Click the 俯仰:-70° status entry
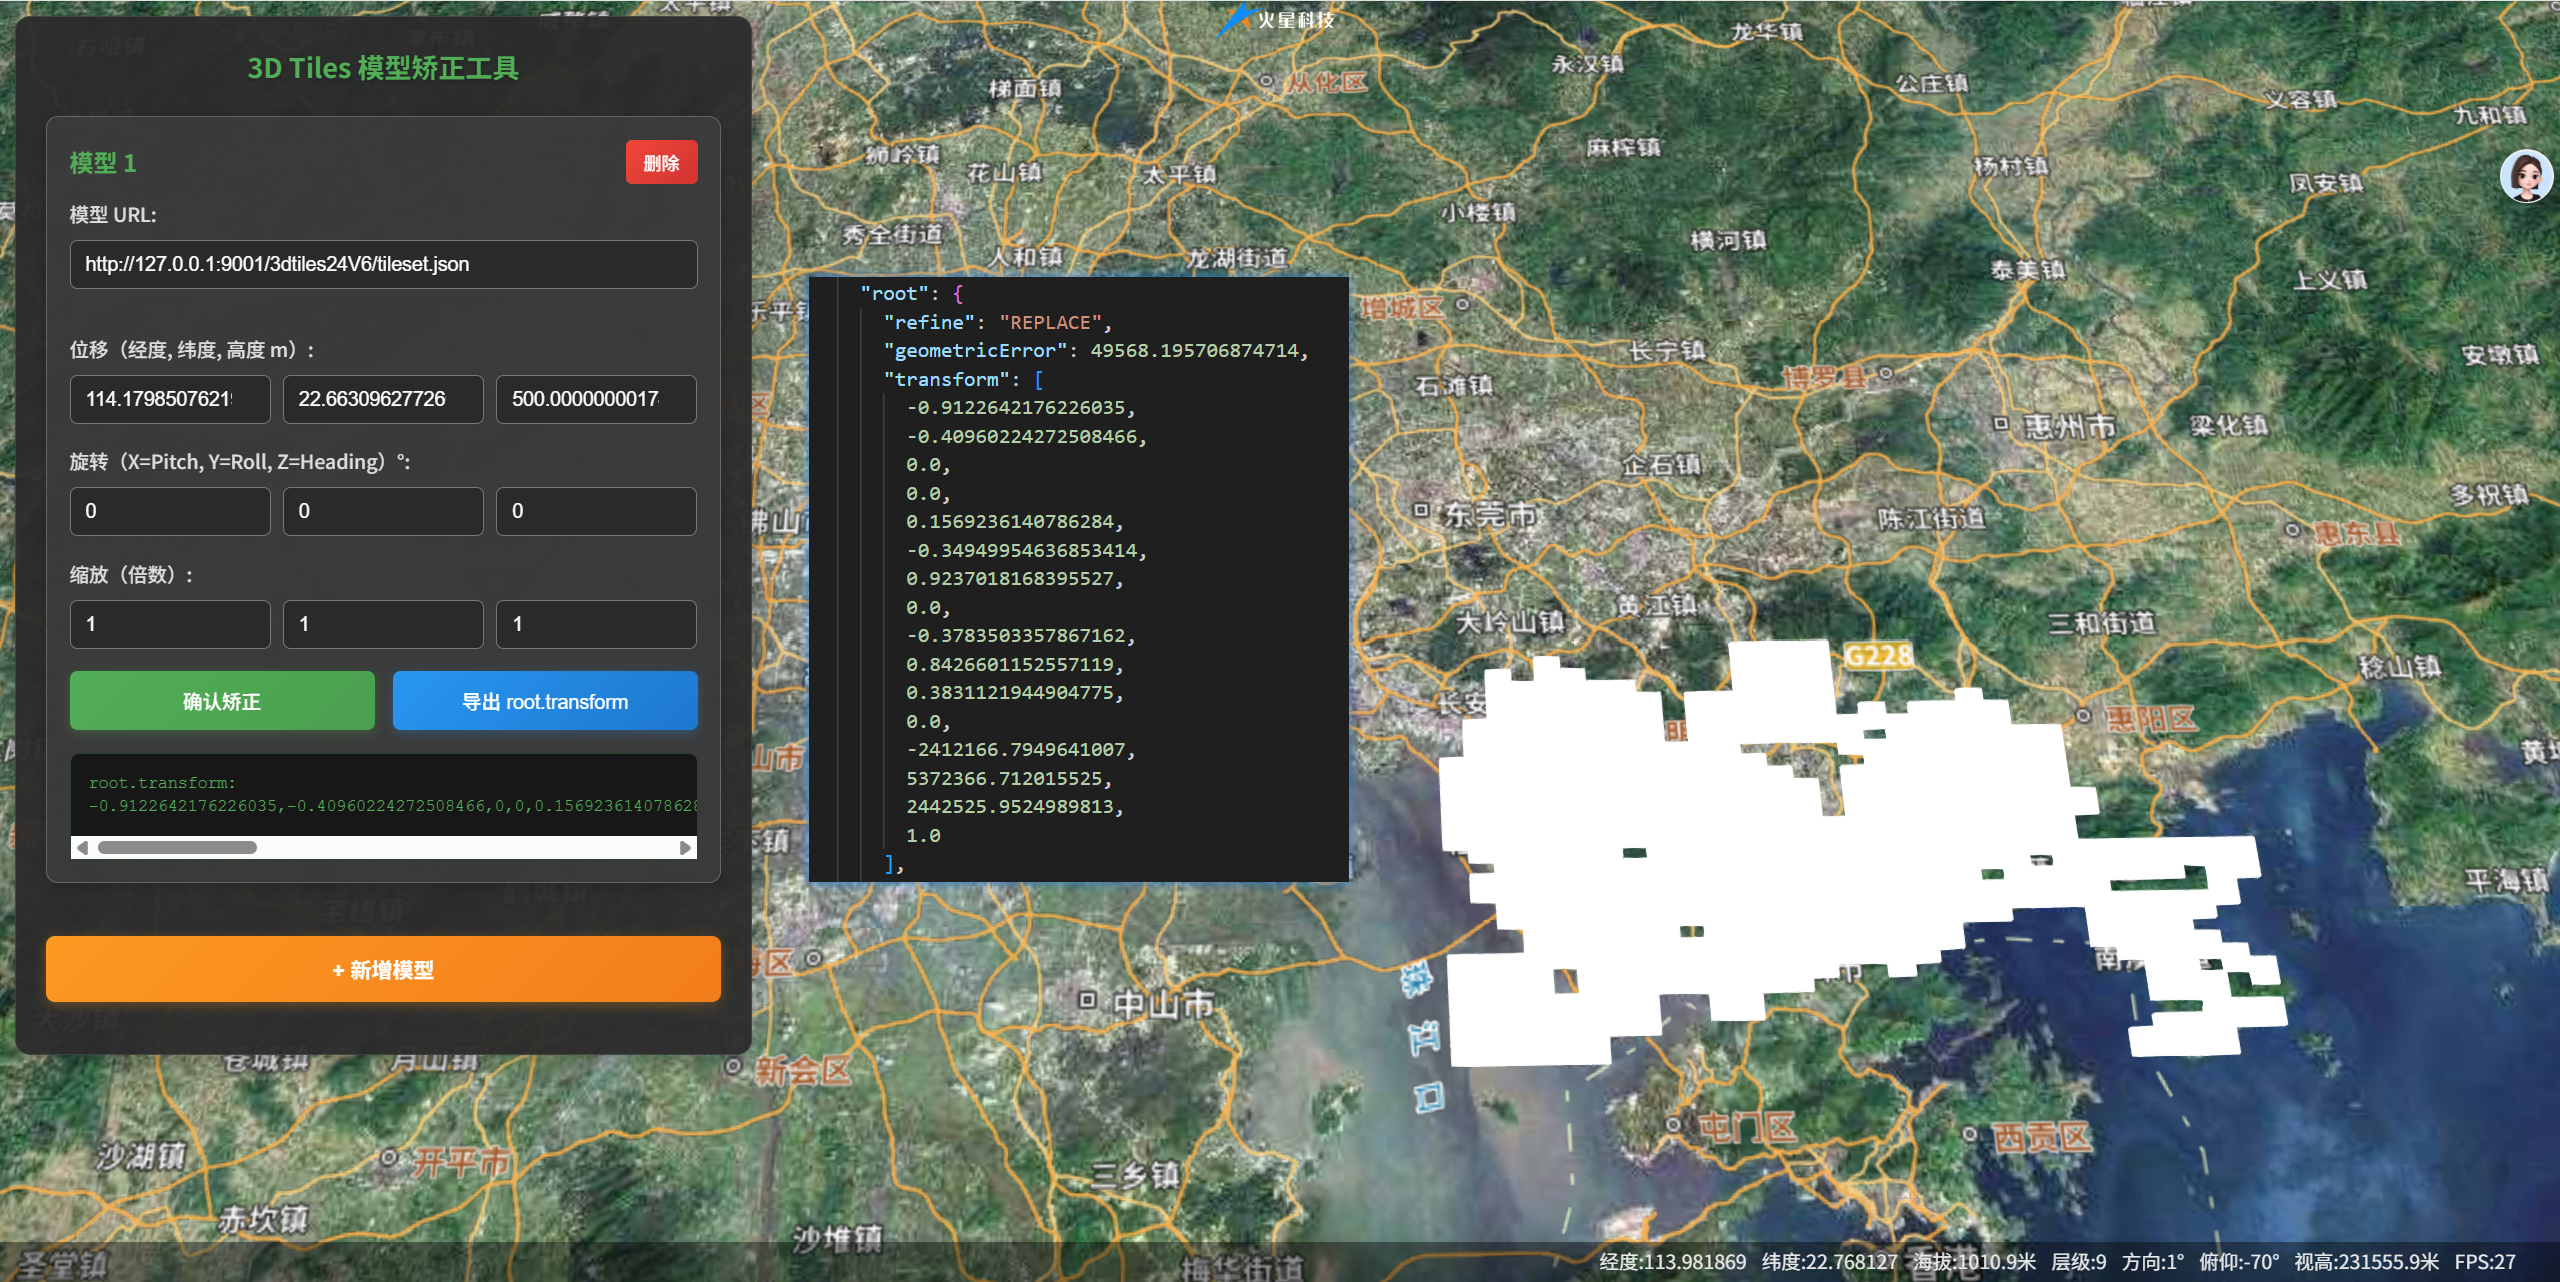The image size is (2560, 1282). 2239,1262
